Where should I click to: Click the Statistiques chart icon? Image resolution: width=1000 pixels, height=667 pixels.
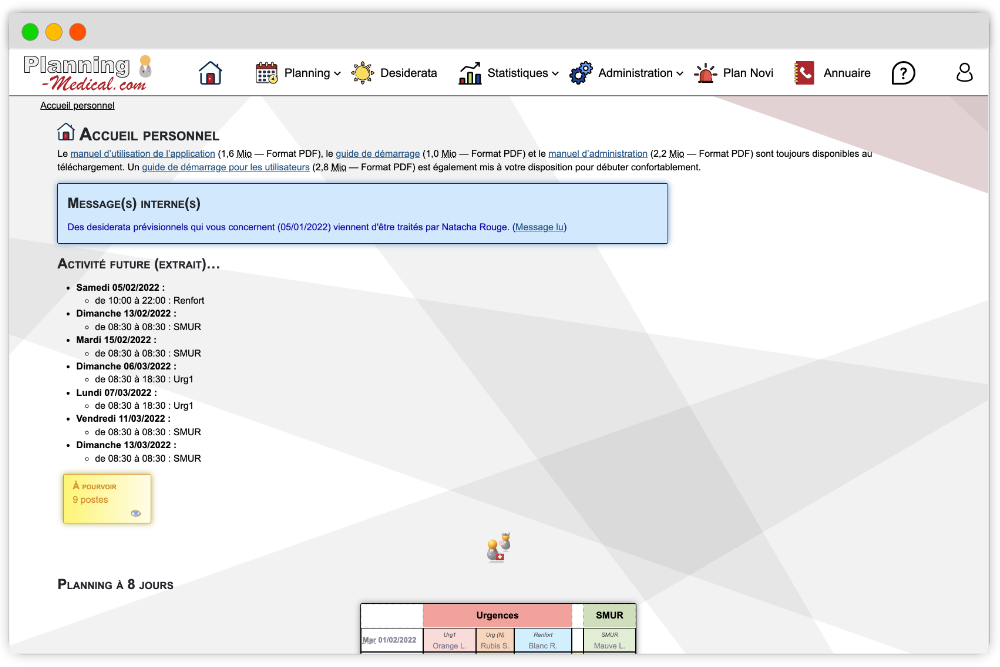click(470, 73)
